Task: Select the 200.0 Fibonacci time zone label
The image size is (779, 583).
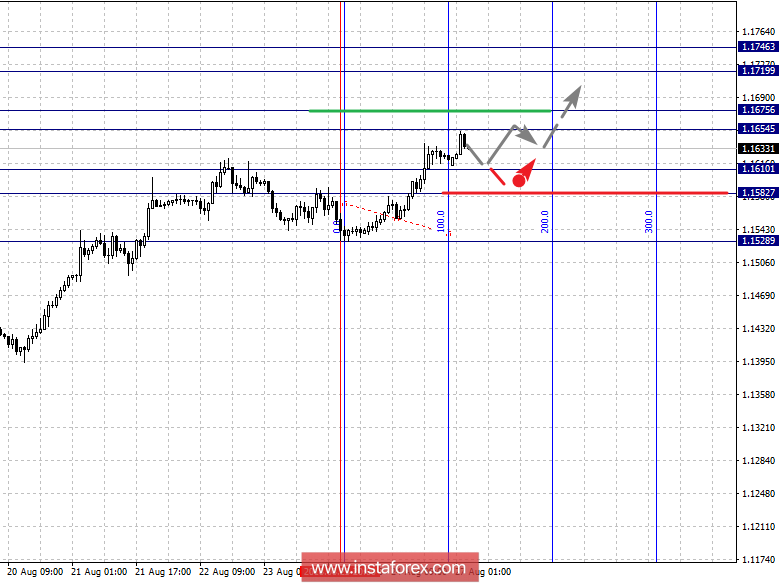Action: pos(545,221)
